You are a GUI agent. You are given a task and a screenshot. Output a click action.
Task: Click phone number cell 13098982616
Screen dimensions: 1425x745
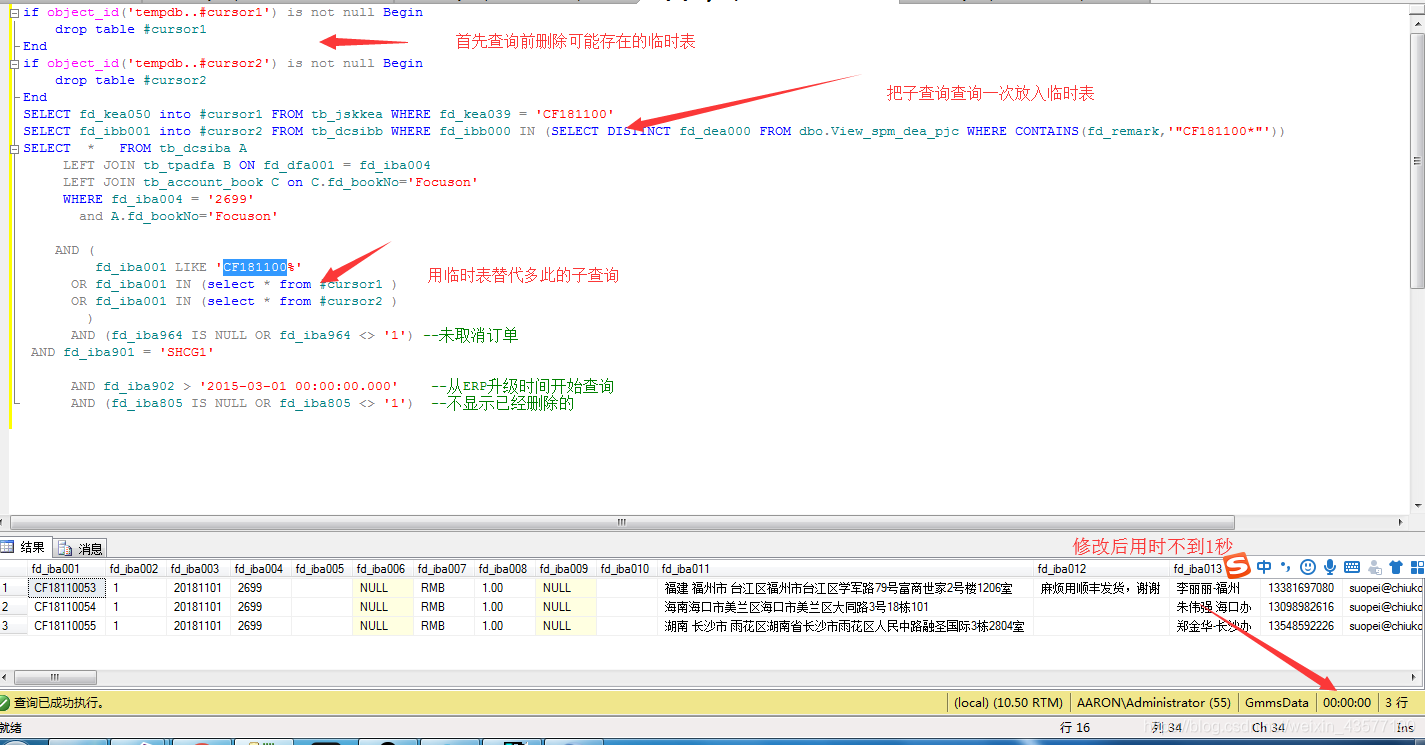[1301, 607]
